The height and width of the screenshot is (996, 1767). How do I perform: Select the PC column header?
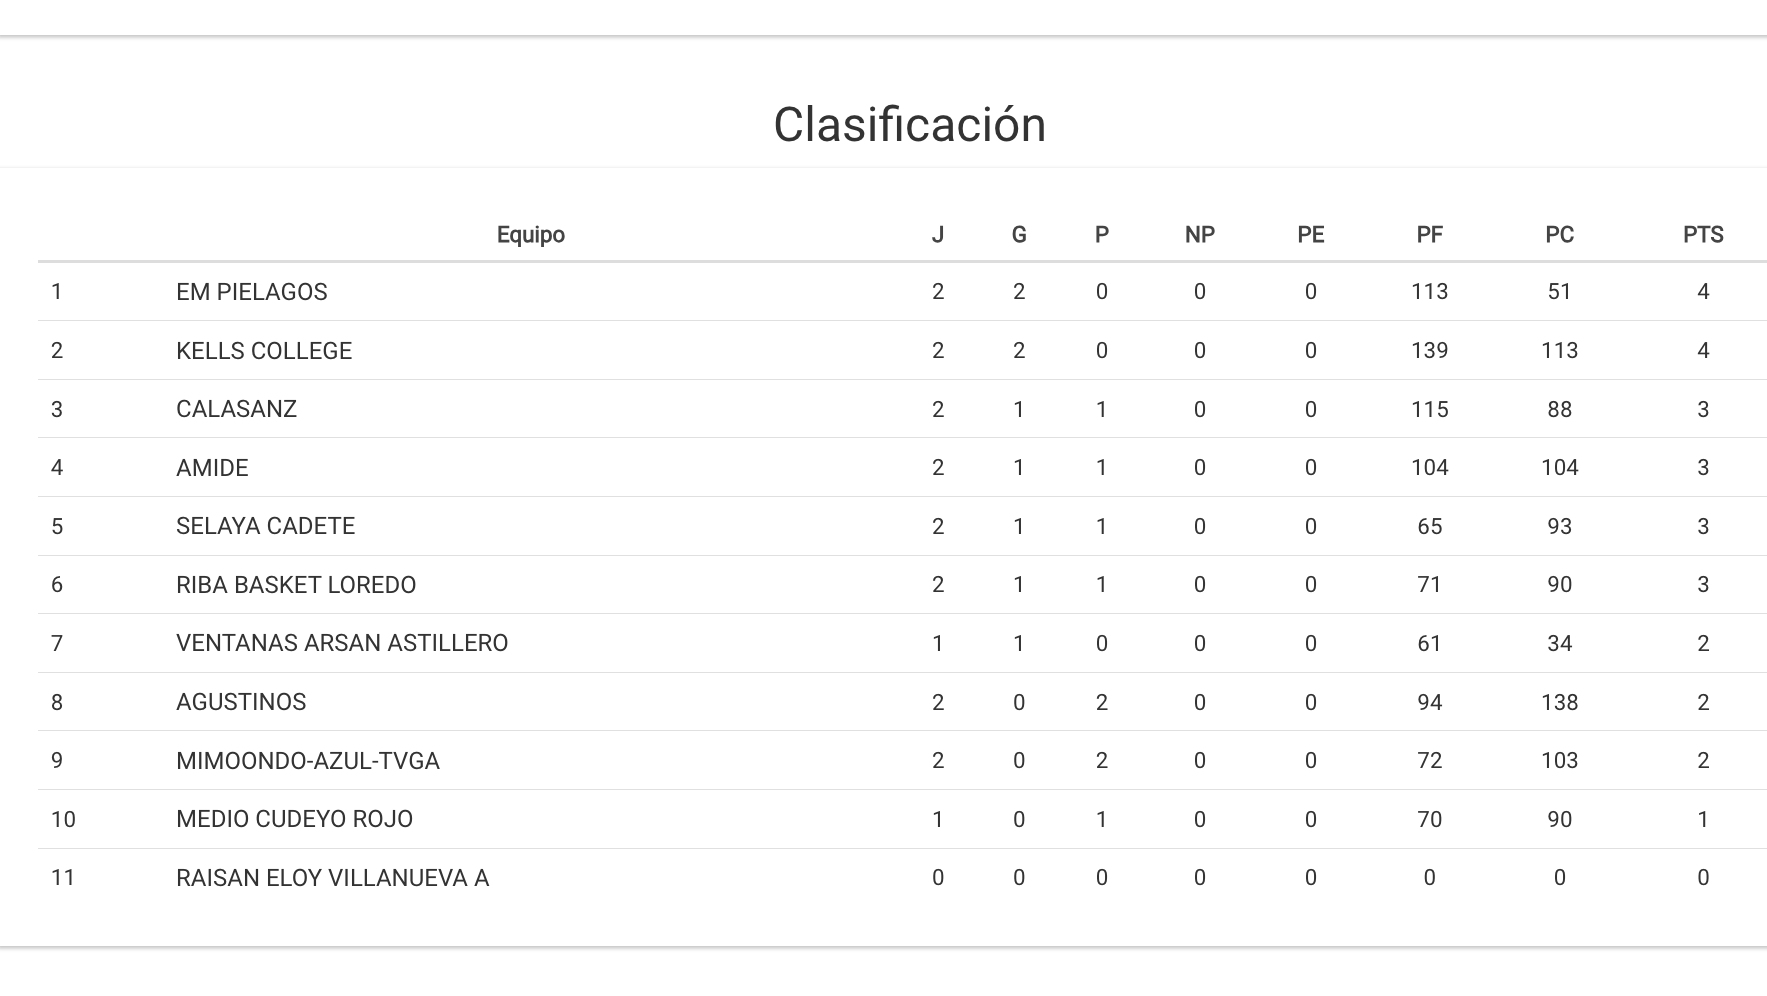click(1559, 235)
